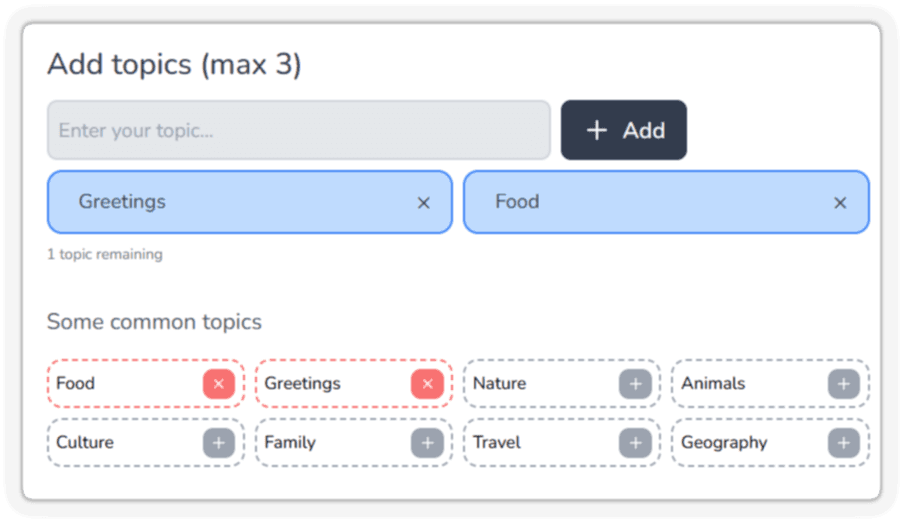Click the Geography common topic label
This screenshot has height=523, width=903.
coord(724,443)
